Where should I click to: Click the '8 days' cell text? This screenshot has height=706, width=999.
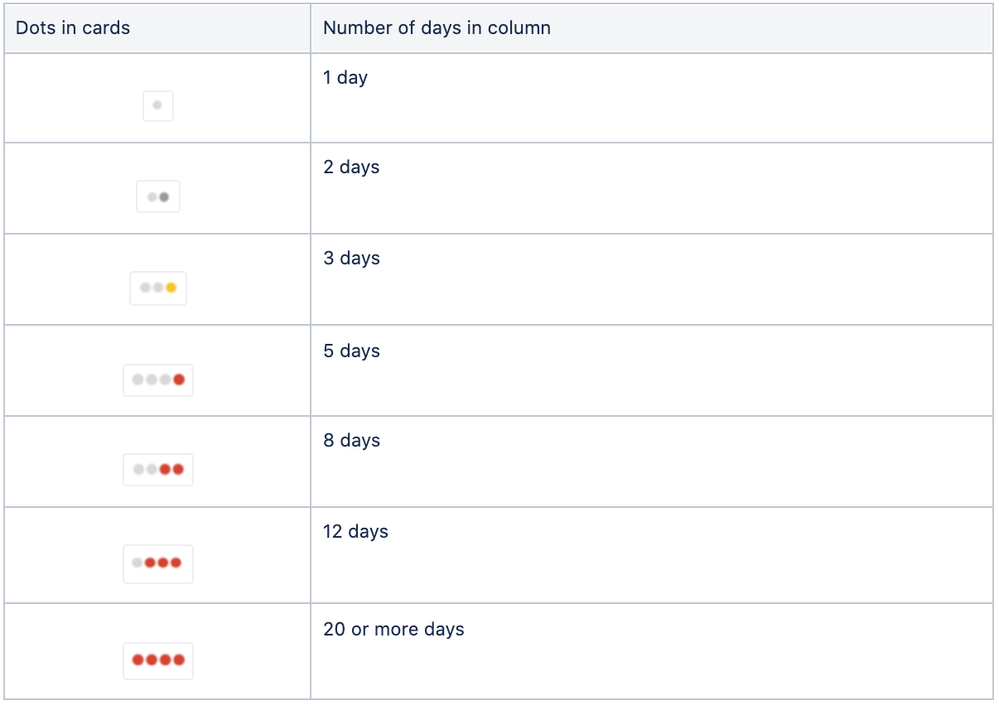(x=352, y=440)
